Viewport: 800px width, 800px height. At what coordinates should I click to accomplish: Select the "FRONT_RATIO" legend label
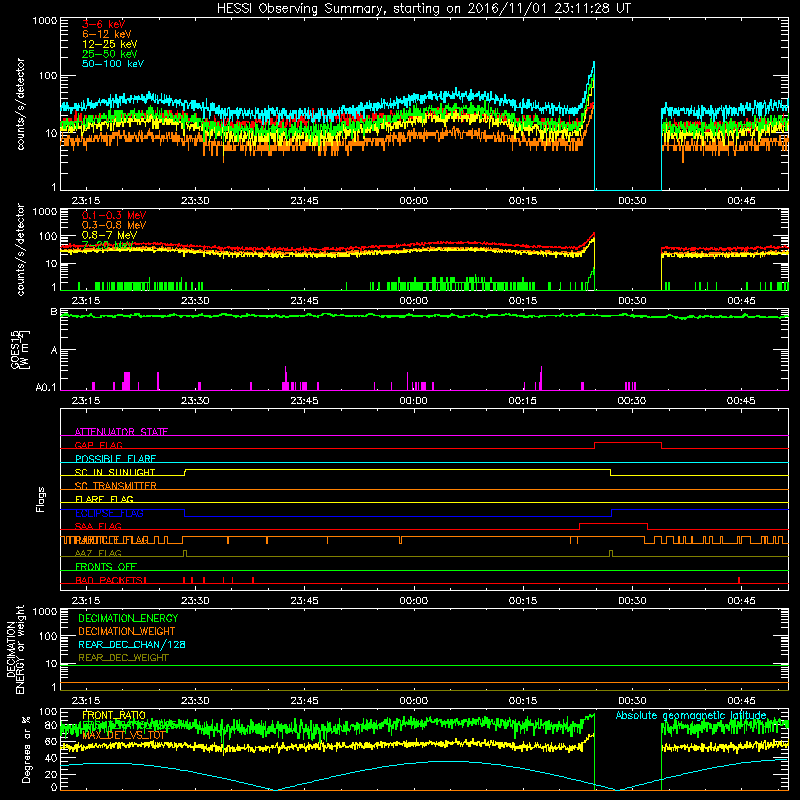(114, 715)
